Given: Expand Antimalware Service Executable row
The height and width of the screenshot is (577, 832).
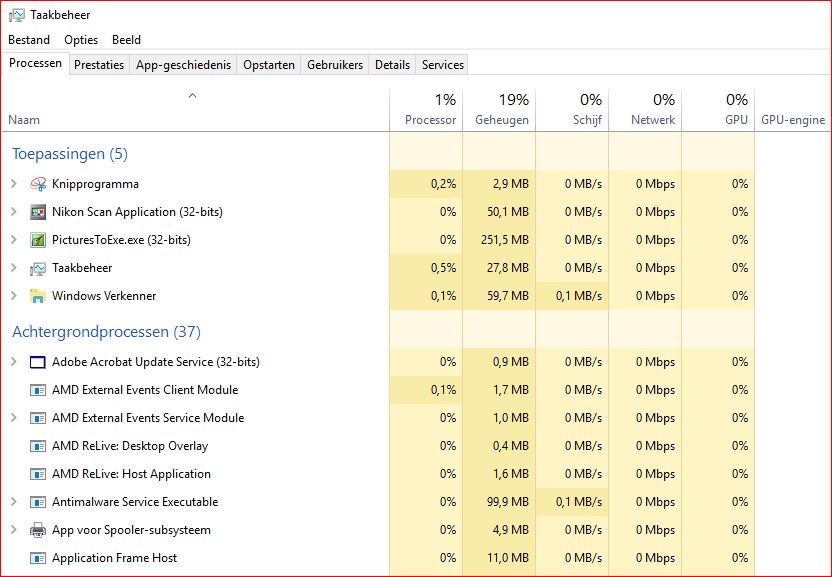Looking at the screenshot, I should coord(14,502).
